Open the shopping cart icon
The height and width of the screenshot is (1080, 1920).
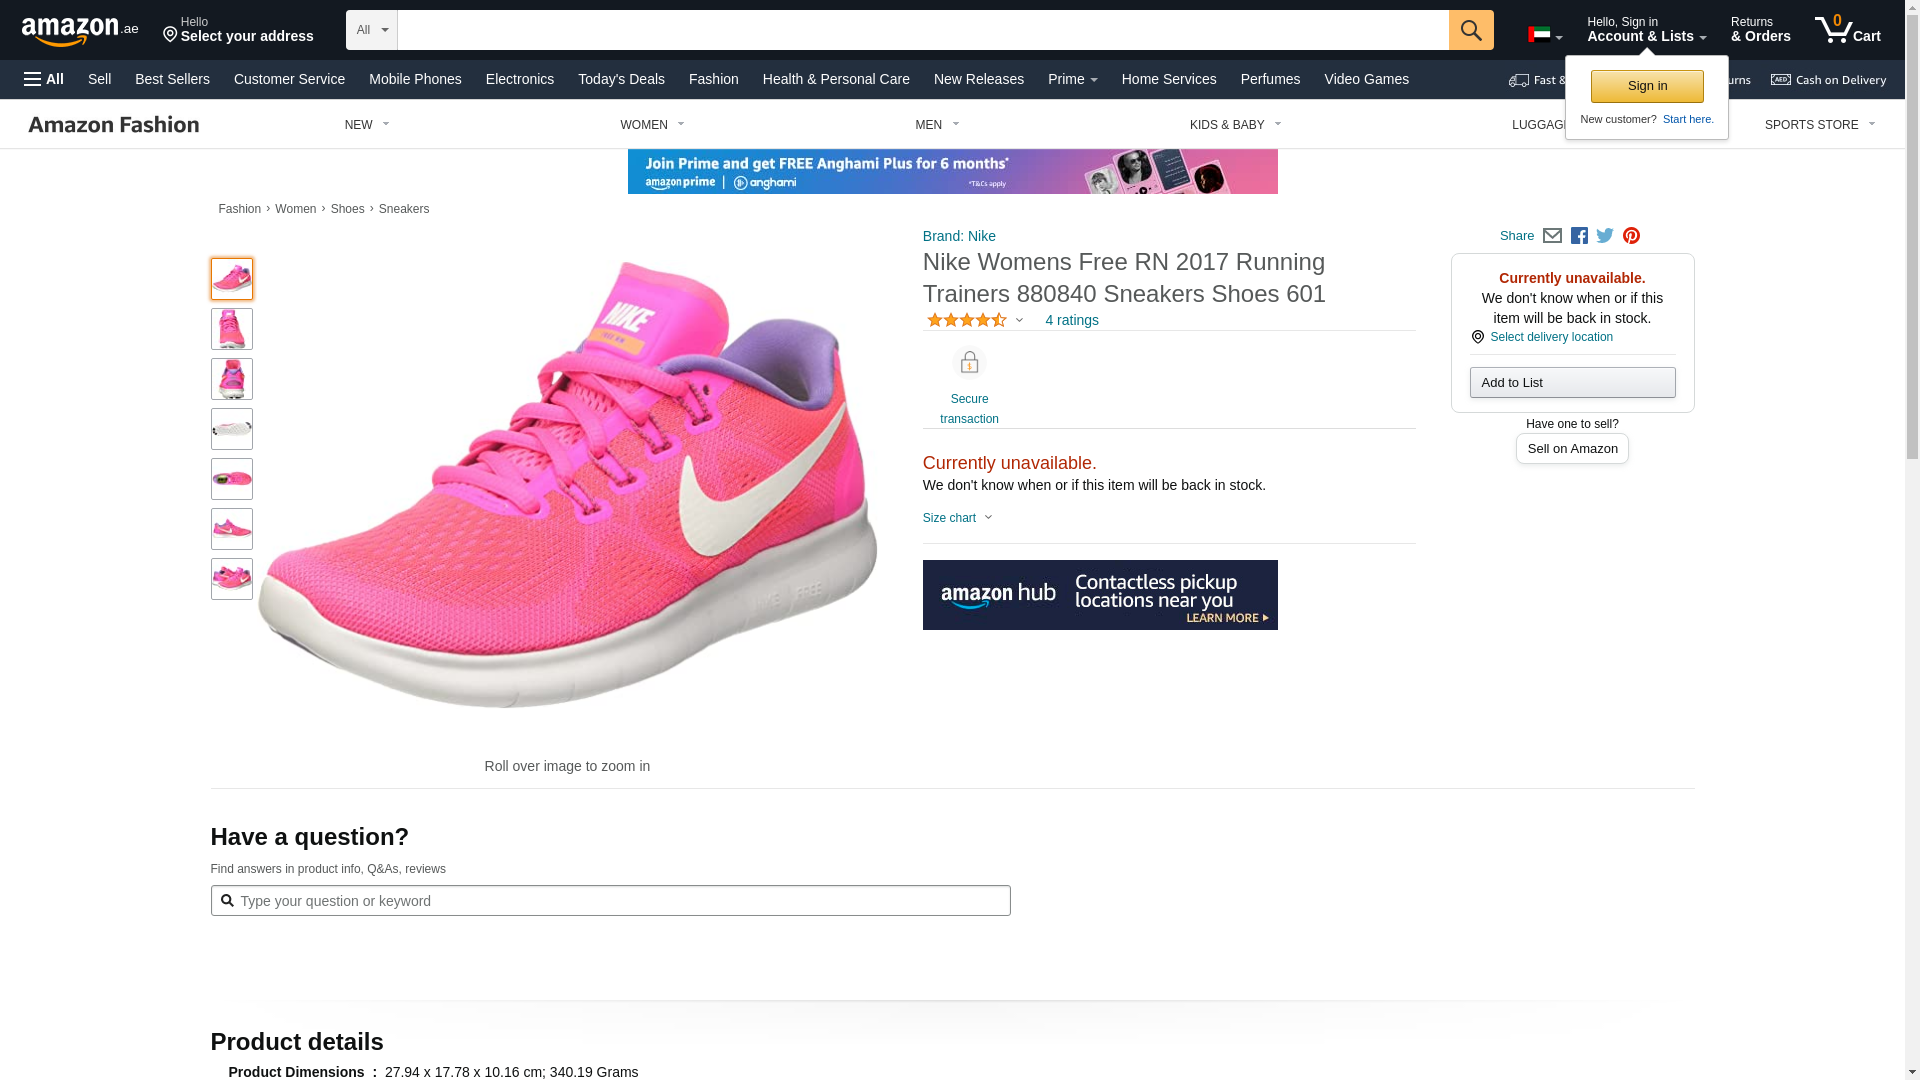(x=1846, y=30)
